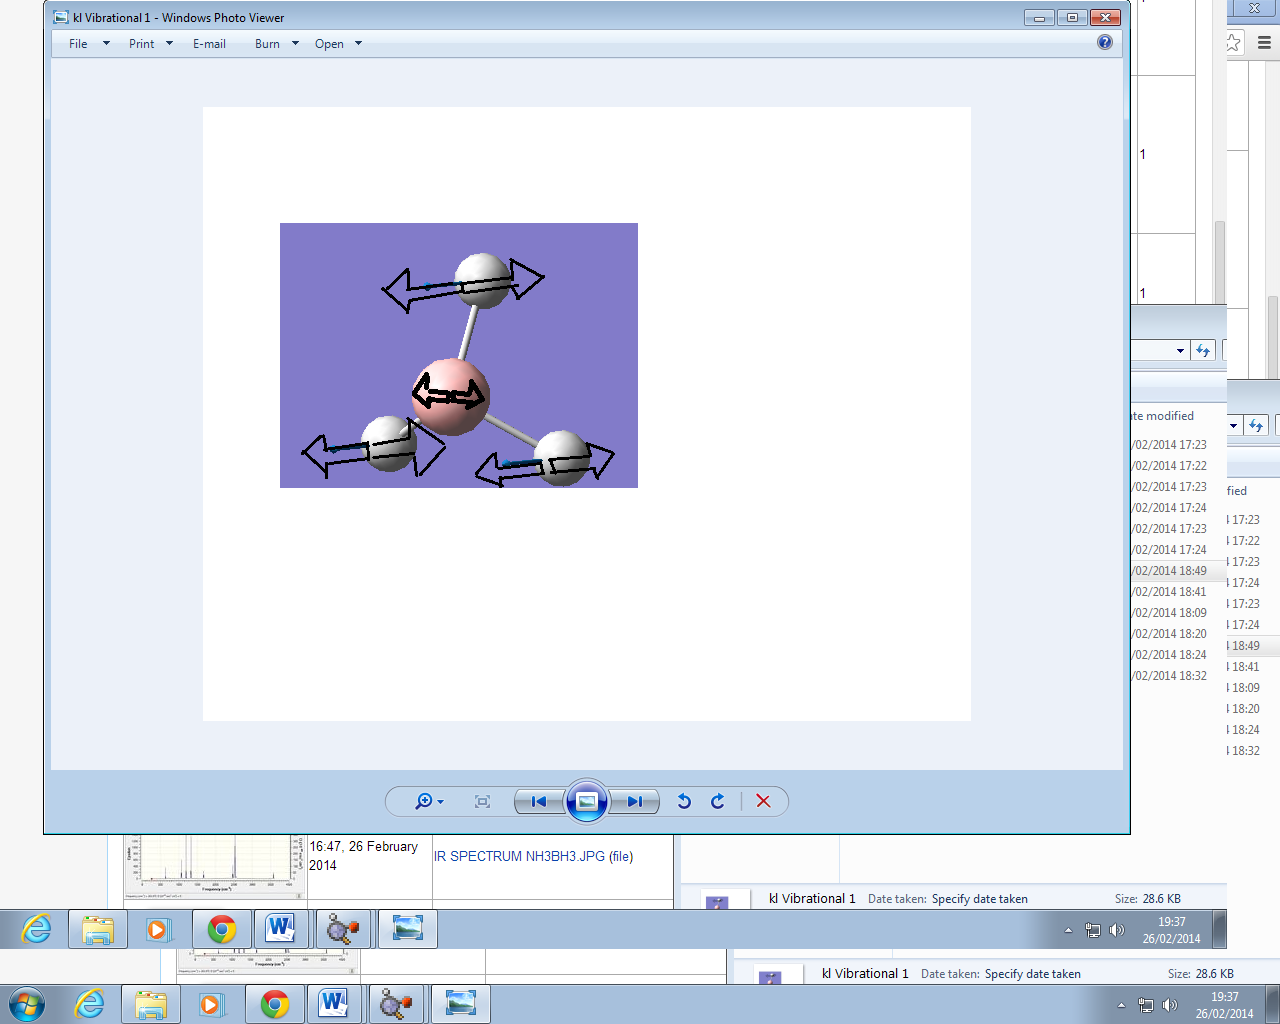Viewport: 1280px width, 1024px height.
Task: Click the Actual Size fit button
Action: (x=482, y=801)
